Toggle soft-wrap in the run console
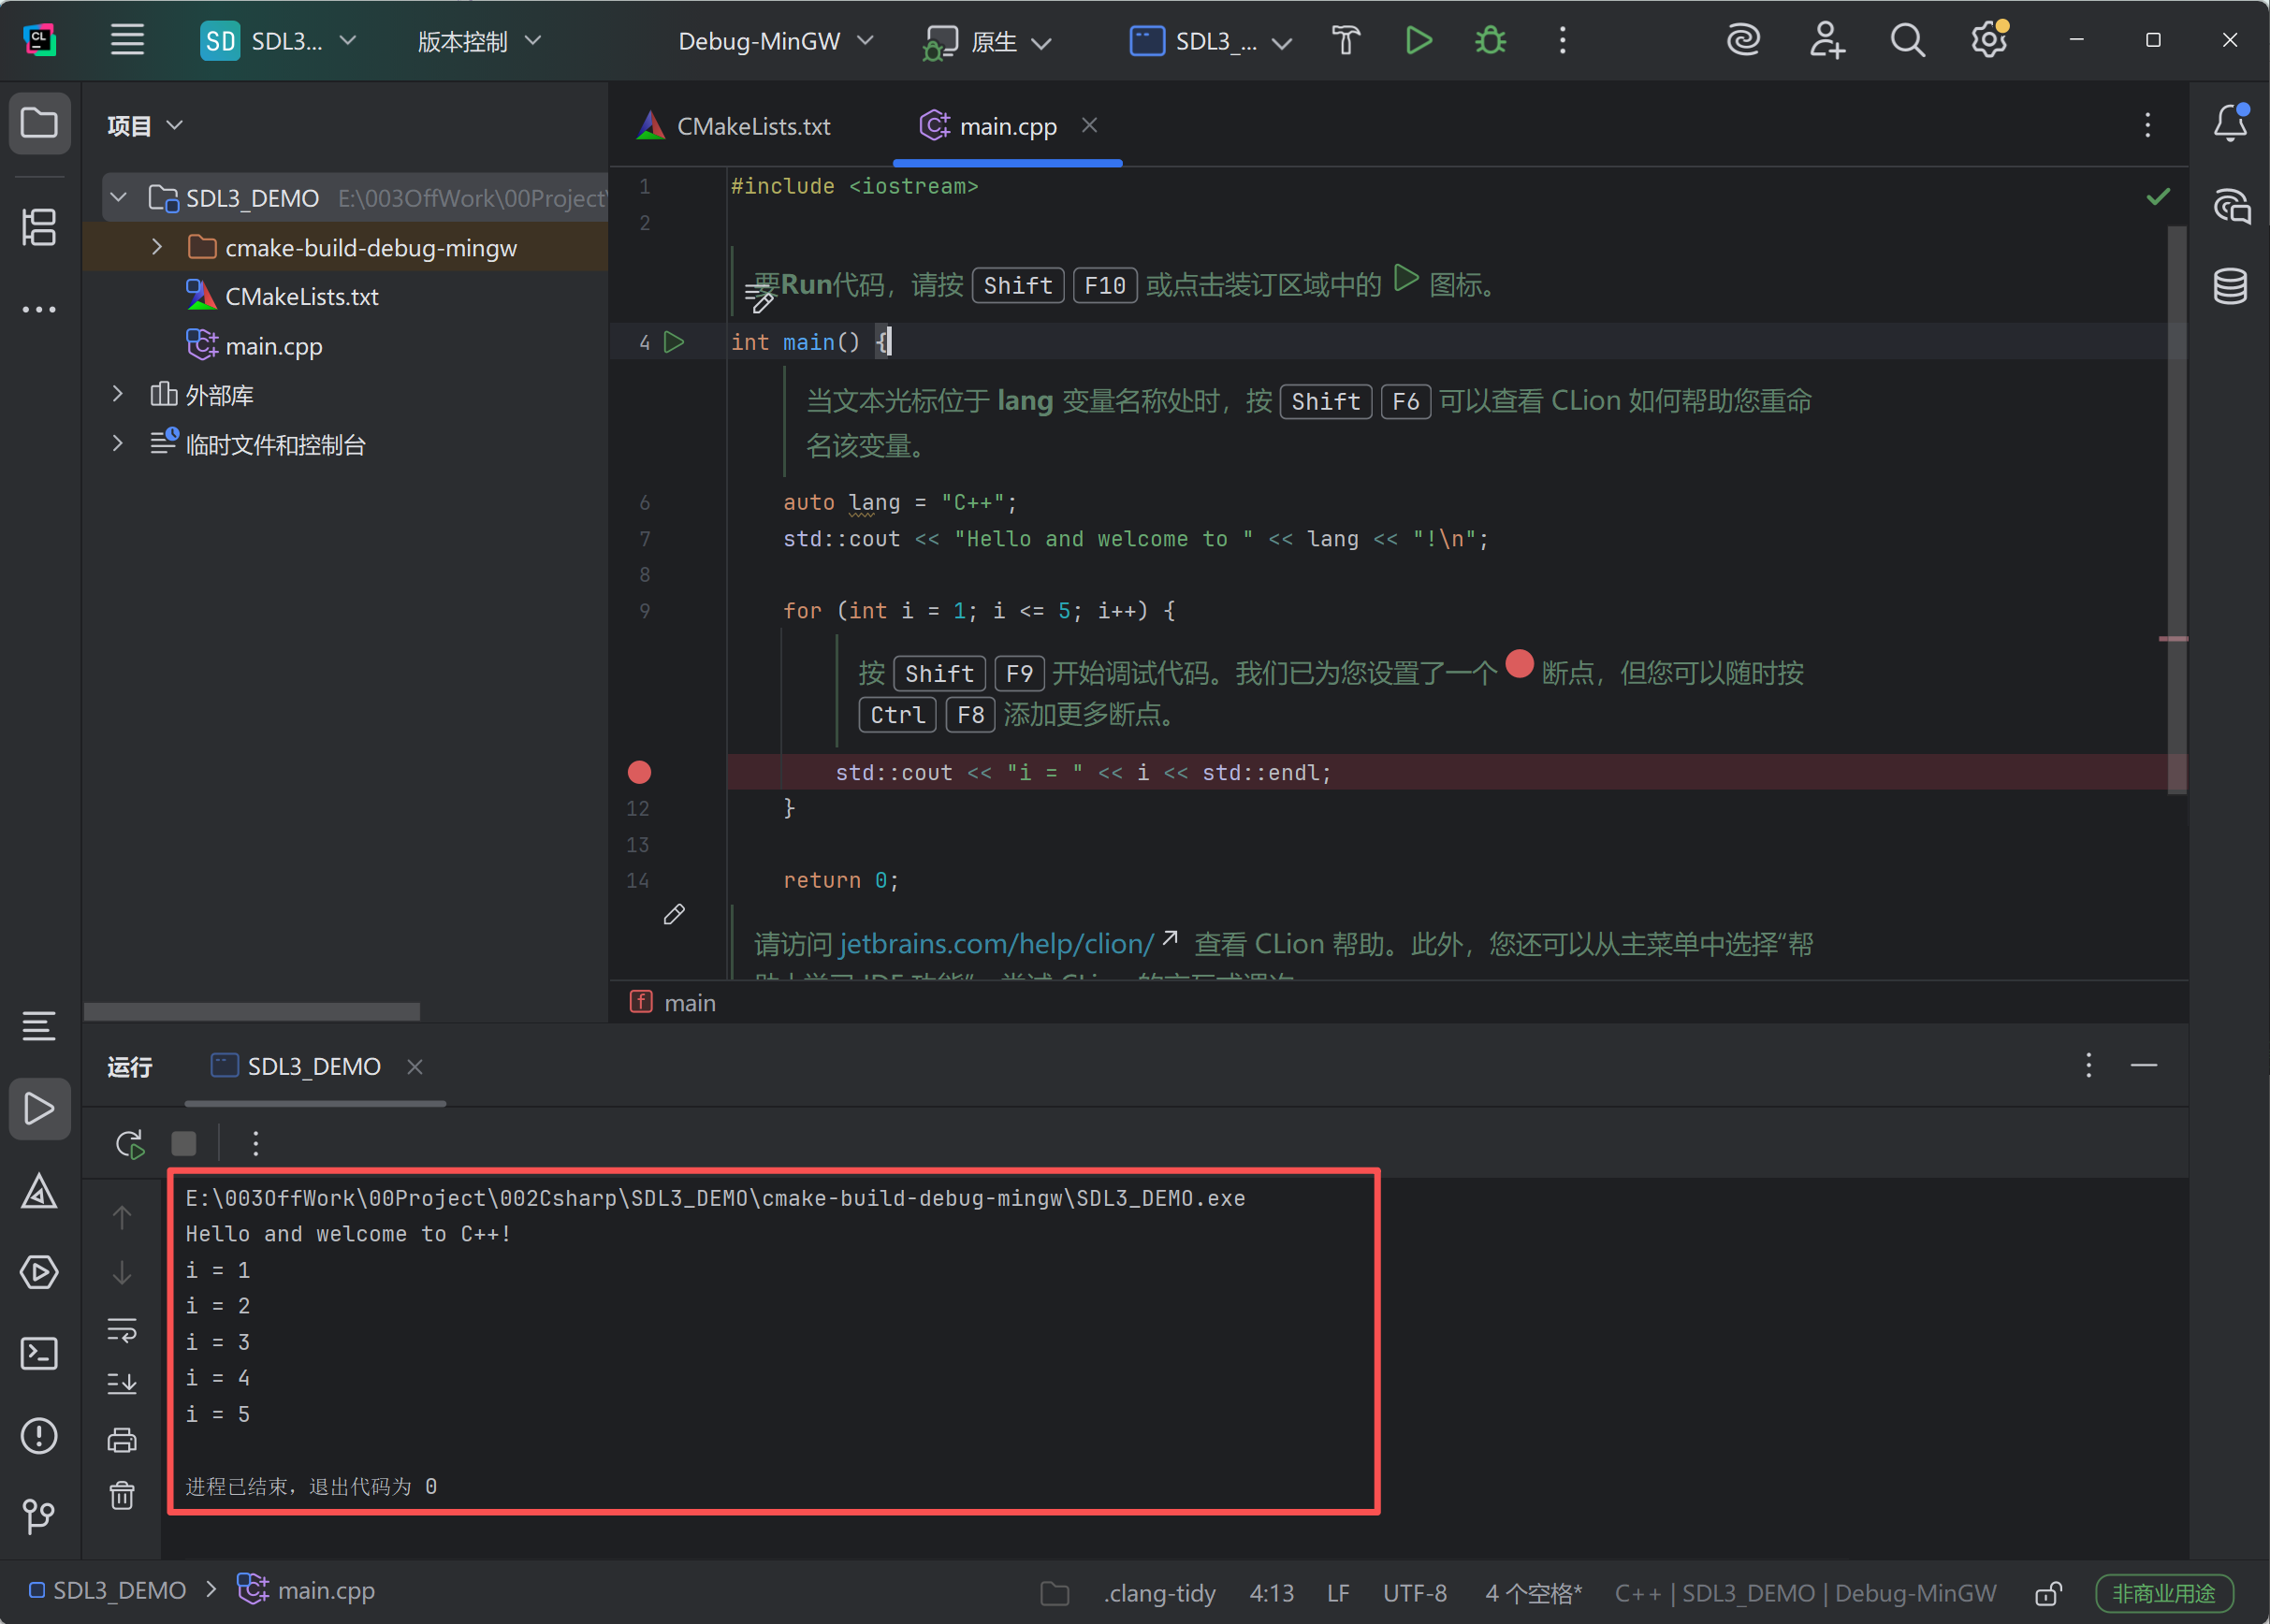Viewport: 2270px width, 1624px height. pyautogui.click(x=122, y=1329)
